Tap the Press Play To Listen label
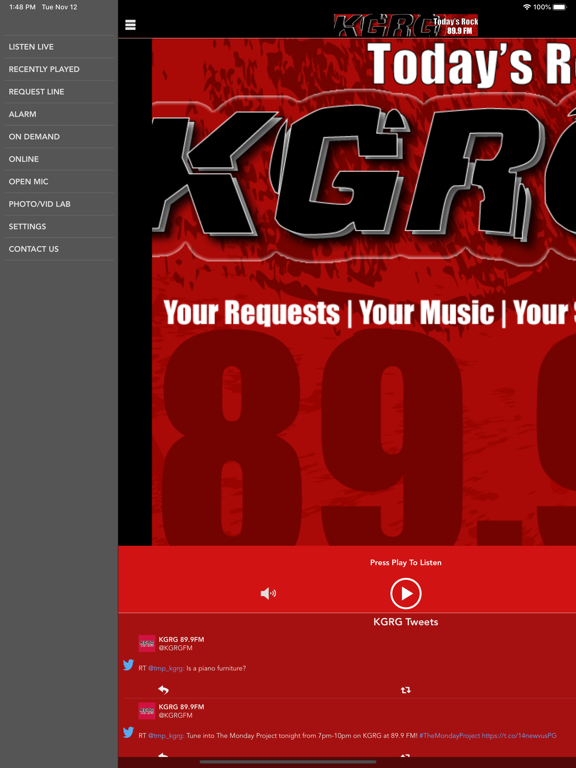Image resolution: width=576 pixels, height=768 pixels. [x=406, y=562]
